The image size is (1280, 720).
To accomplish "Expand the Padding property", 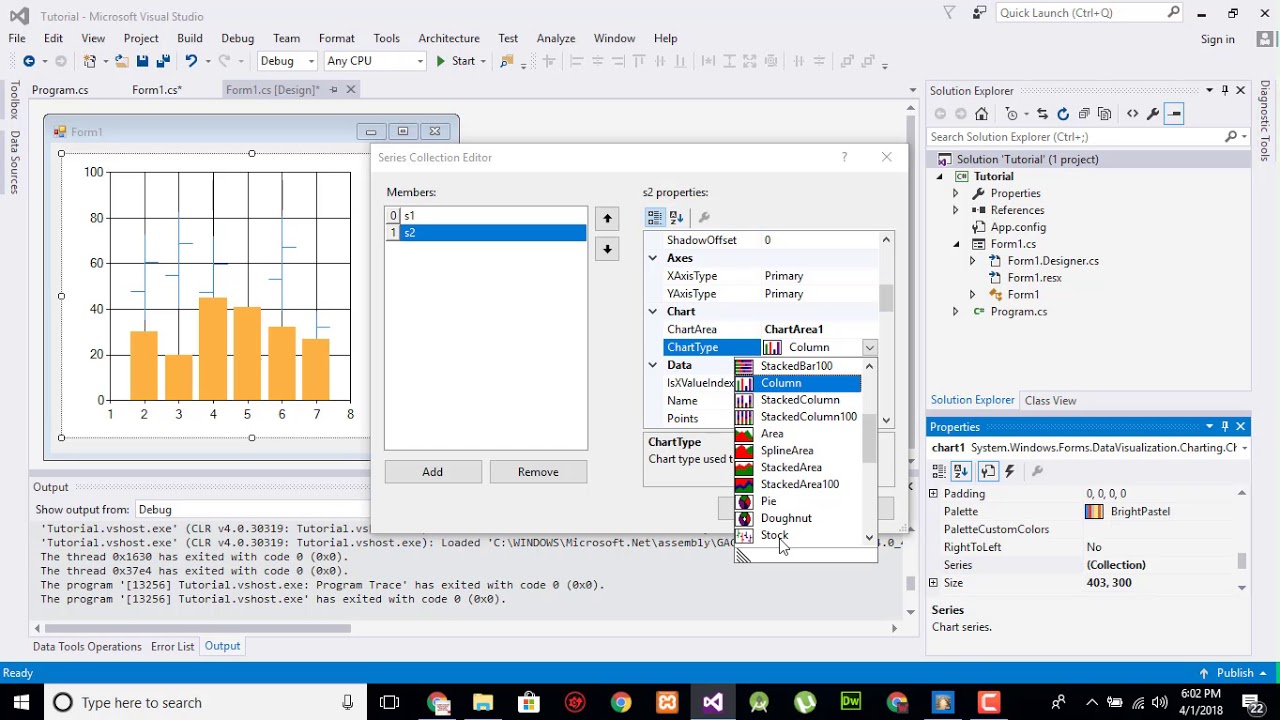I will [934, 494].
